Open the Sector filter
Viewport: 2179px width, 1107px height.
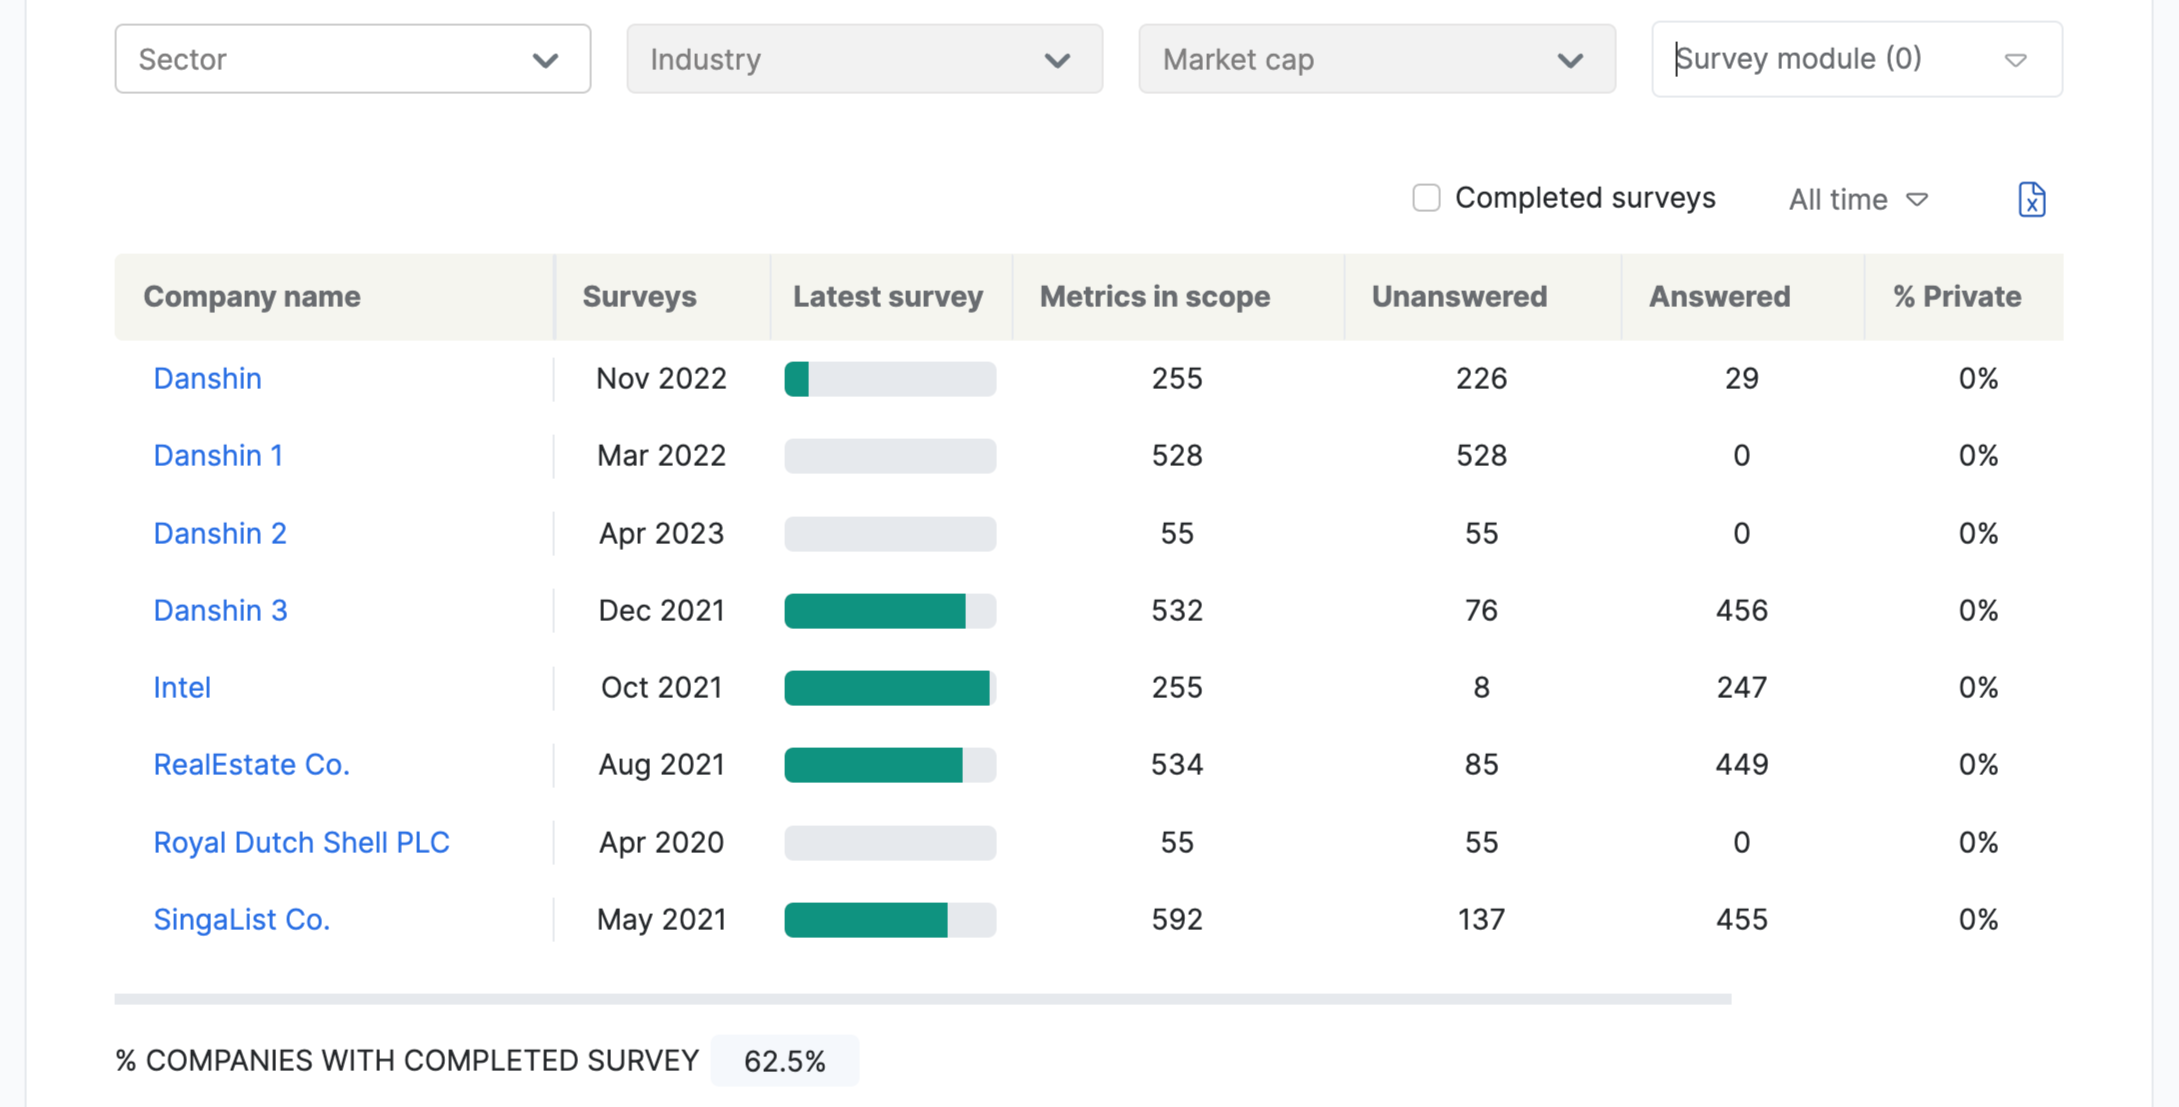(352, 59)
